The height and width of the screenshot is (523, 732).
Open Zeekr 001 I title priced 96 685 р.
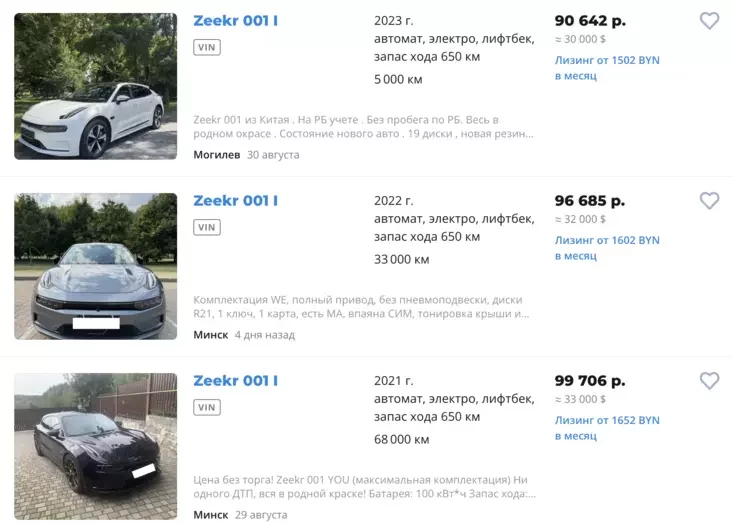coord(235,201)
